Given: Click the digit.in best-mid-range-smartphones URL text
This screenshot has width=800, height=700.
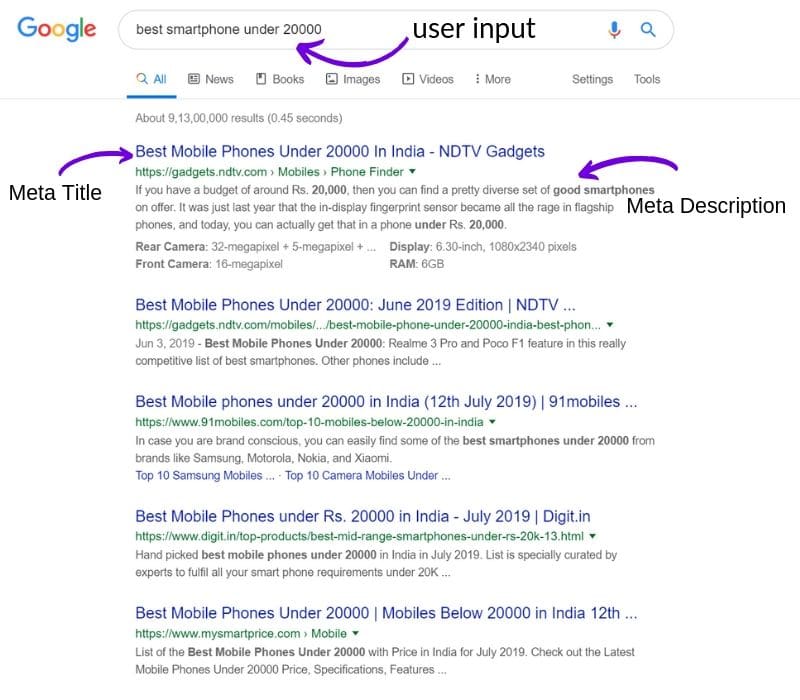Looking at the screenshot, I should (x=359, y=536).
